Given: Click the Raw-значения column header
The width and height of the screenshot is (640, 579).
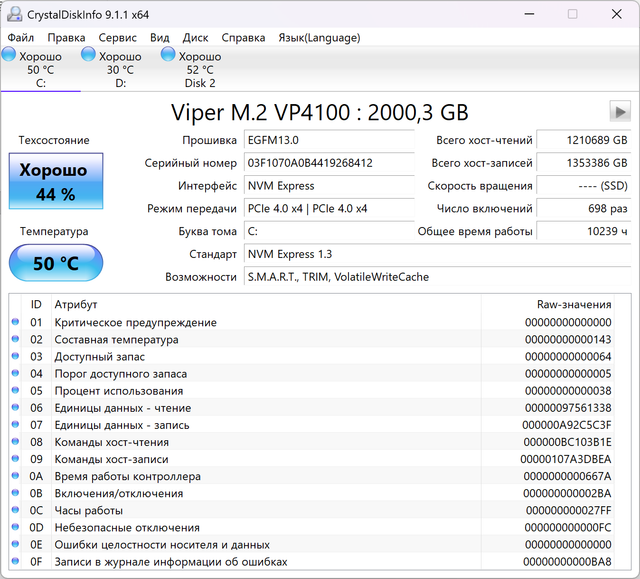Looking at the screenshot, I should (548, 304).
